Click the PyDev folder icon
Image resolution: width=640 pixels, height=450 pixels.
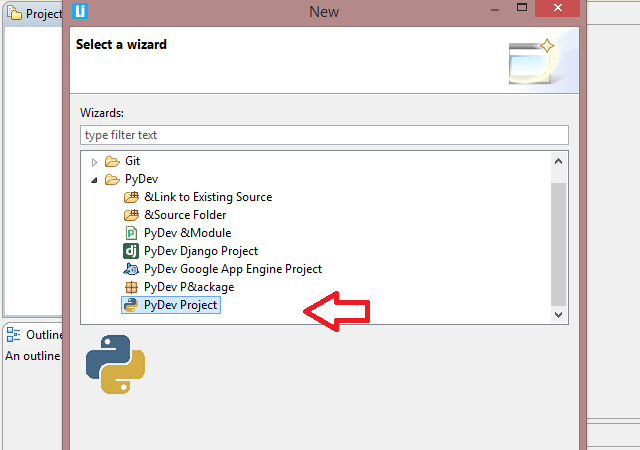click(x=111, y=179)
